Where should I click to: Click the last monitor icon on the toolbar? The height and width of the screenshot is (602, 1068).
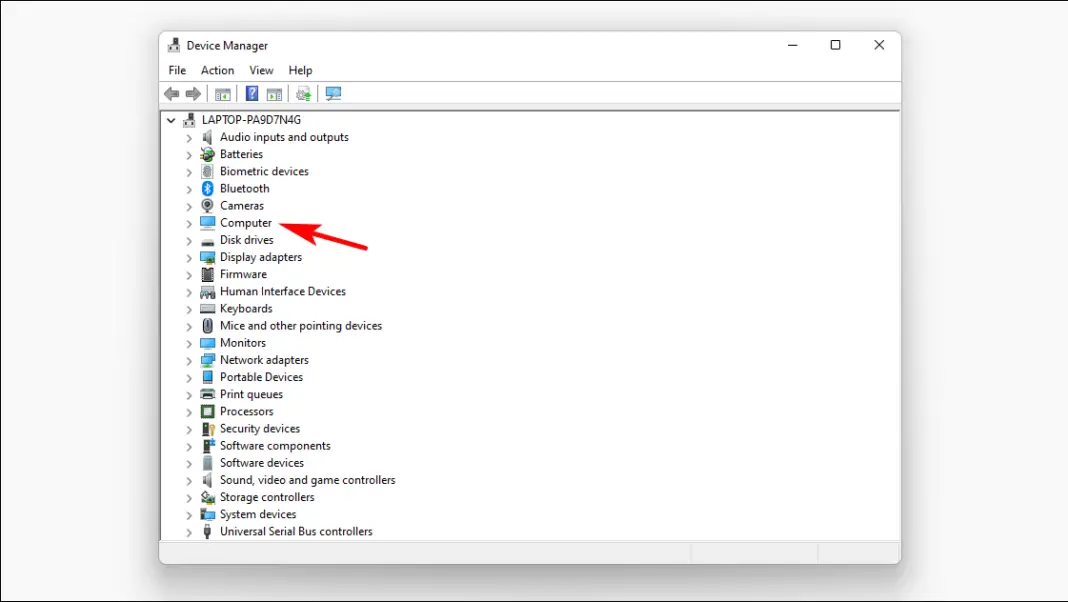[x=333, y=93]
